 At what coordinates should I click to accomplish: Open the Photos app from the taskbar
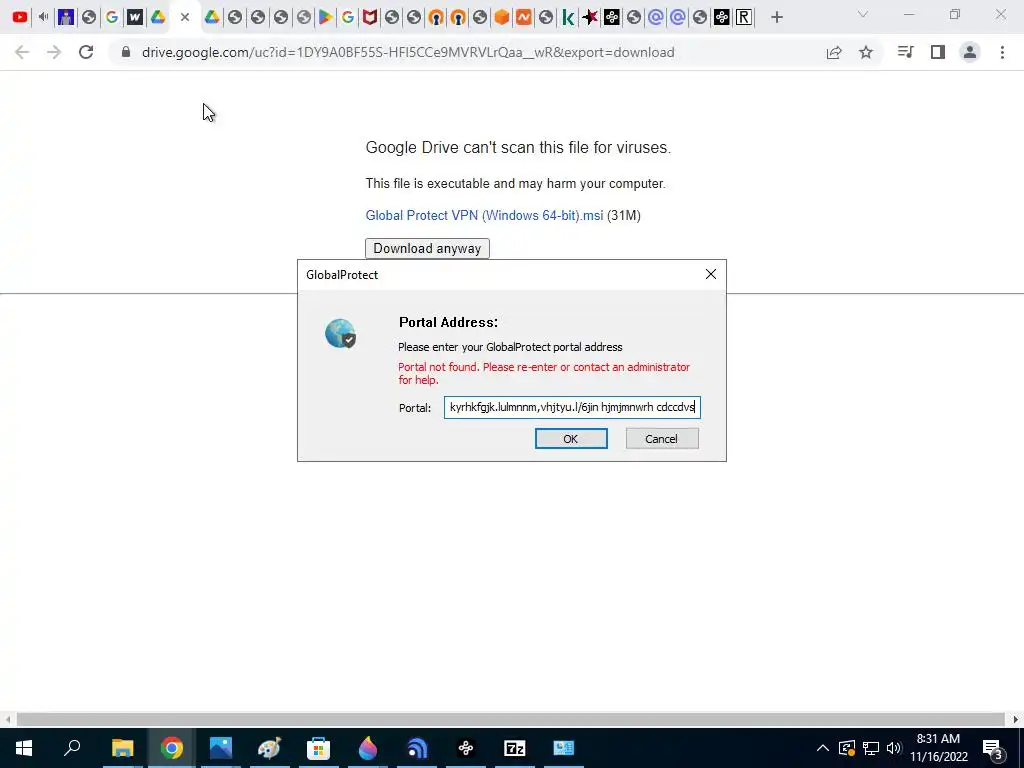[221, 748]
